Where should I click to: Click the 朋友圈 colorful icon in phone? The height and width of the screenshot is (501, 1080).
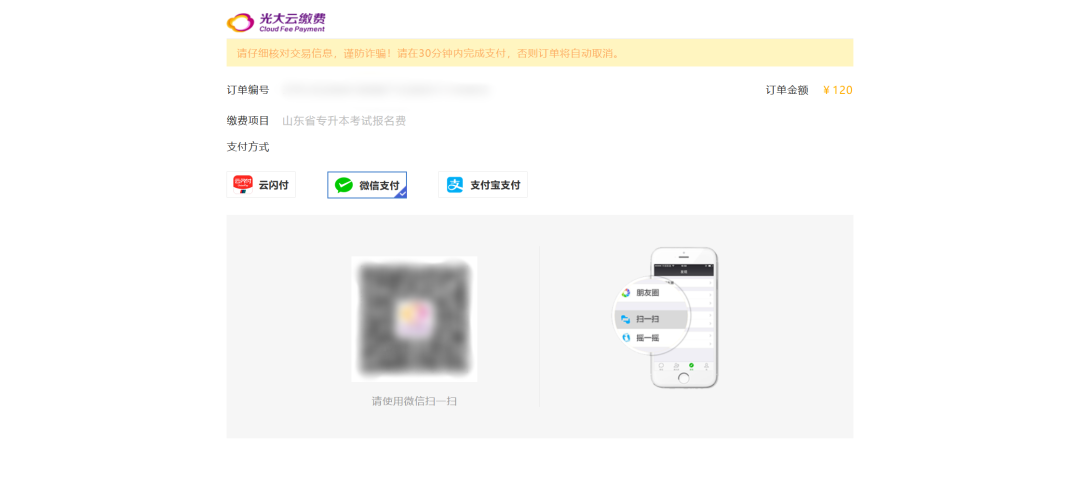(626, 293)
